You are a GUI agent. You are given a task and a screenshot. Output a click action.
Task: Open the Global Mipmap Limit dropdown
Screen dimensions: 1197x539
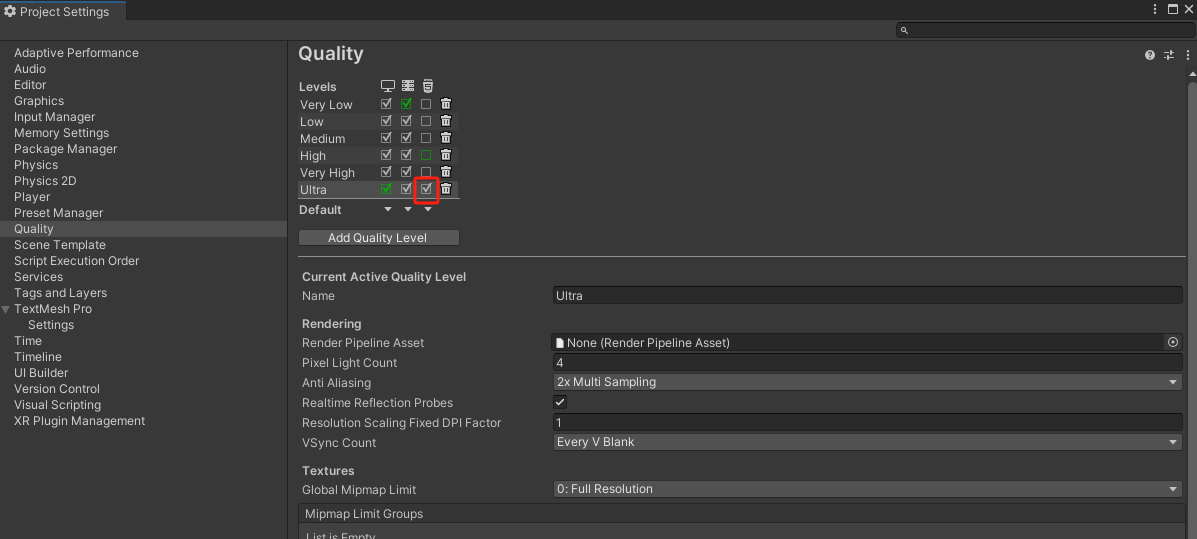(x=868, y=489)
